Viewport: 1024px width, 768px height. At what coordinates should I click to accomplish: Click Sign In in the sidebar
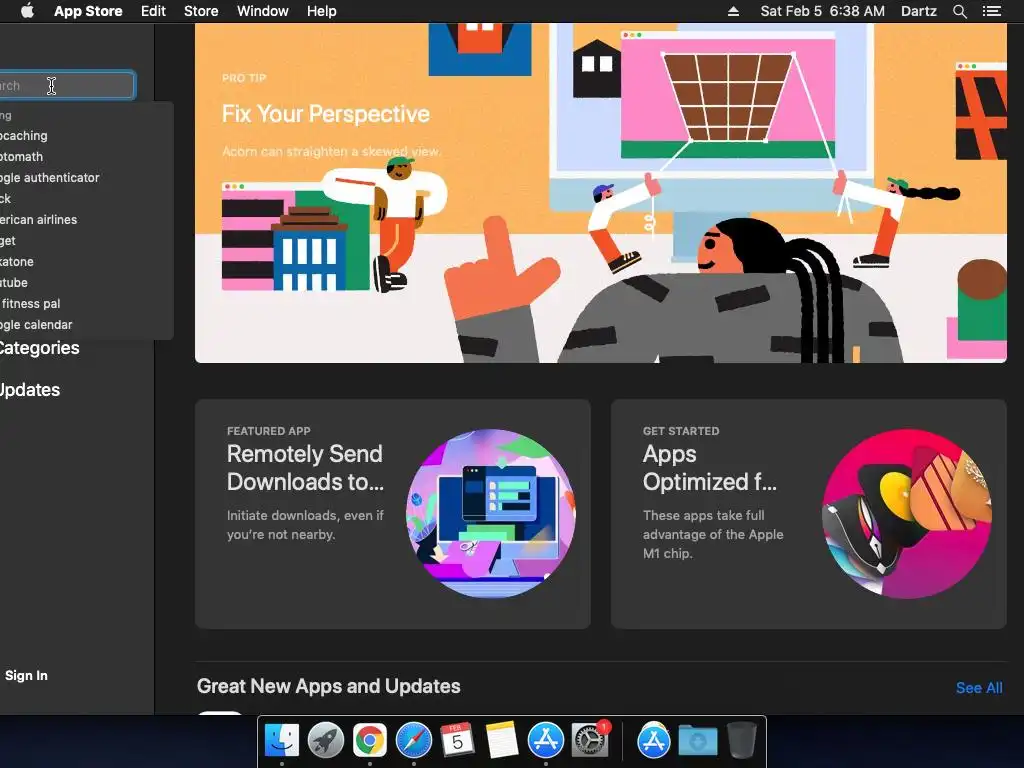pyautogui.click(x=26, y=675)
